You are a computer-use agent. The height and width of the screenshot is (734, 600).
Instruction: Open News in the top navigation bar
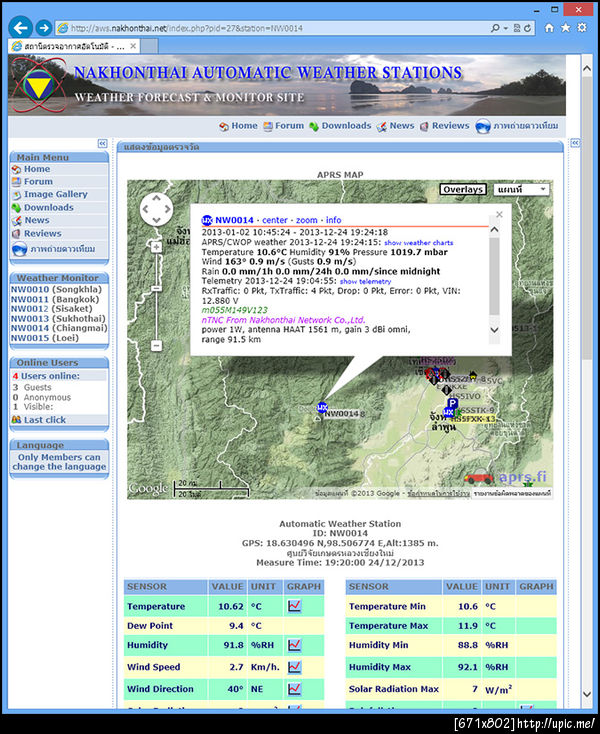pos(395,125)
